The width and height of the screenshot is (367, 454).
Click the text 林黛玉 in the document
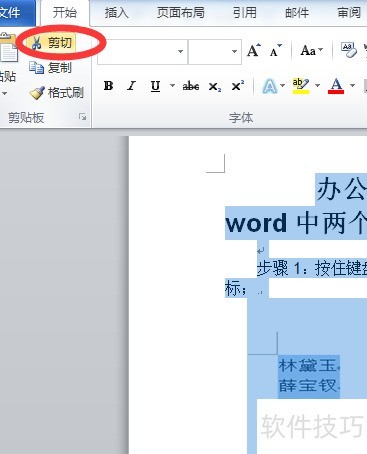point(307,366)
